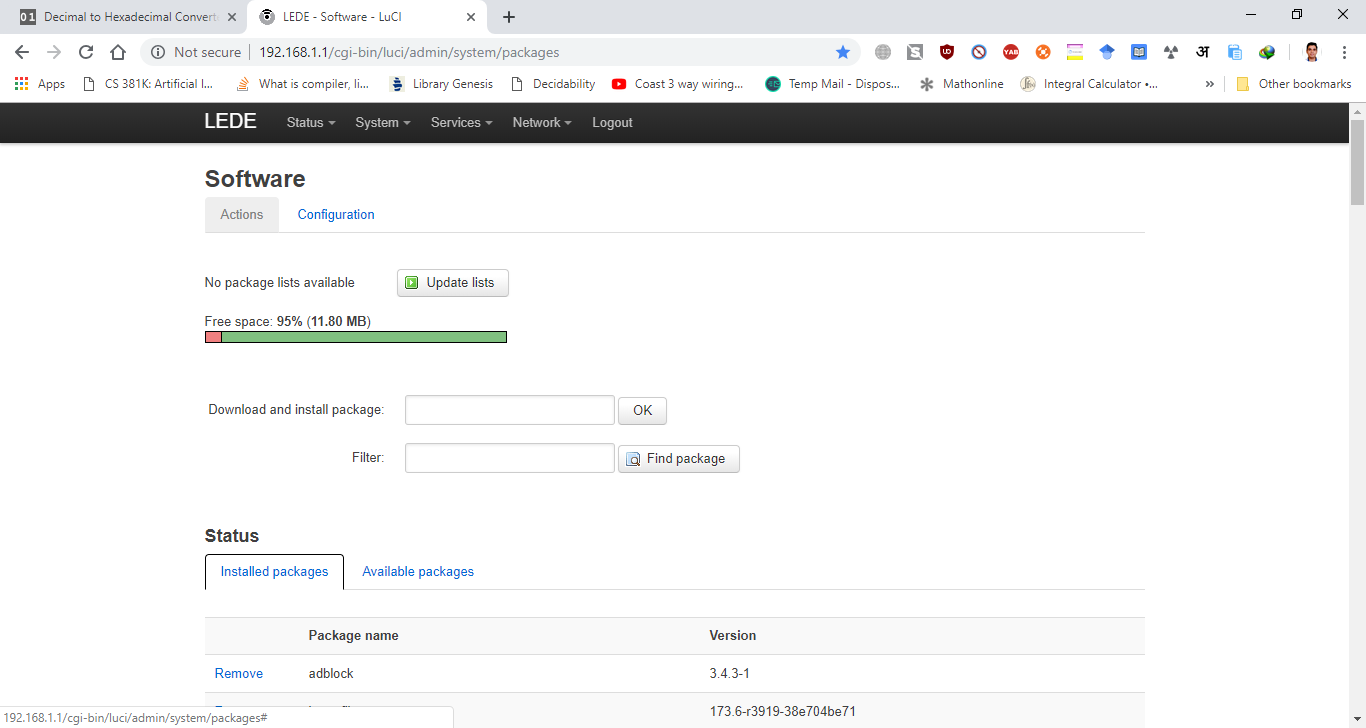Click the Hindi letter extension icon
Image resolution: width=1366 pixels, height=728 pixels.
[x=1203, y=52]
